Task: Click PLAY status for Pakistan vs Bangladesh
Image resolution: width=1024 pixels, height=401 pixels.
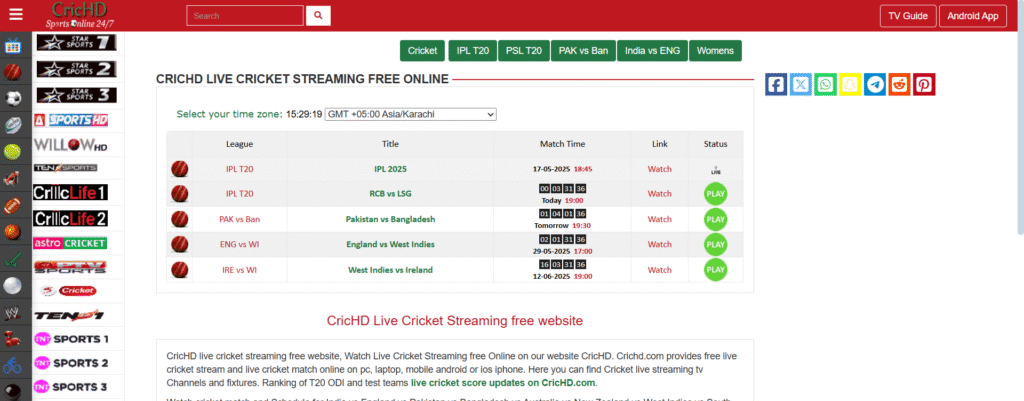Action: tap(716, 219)
